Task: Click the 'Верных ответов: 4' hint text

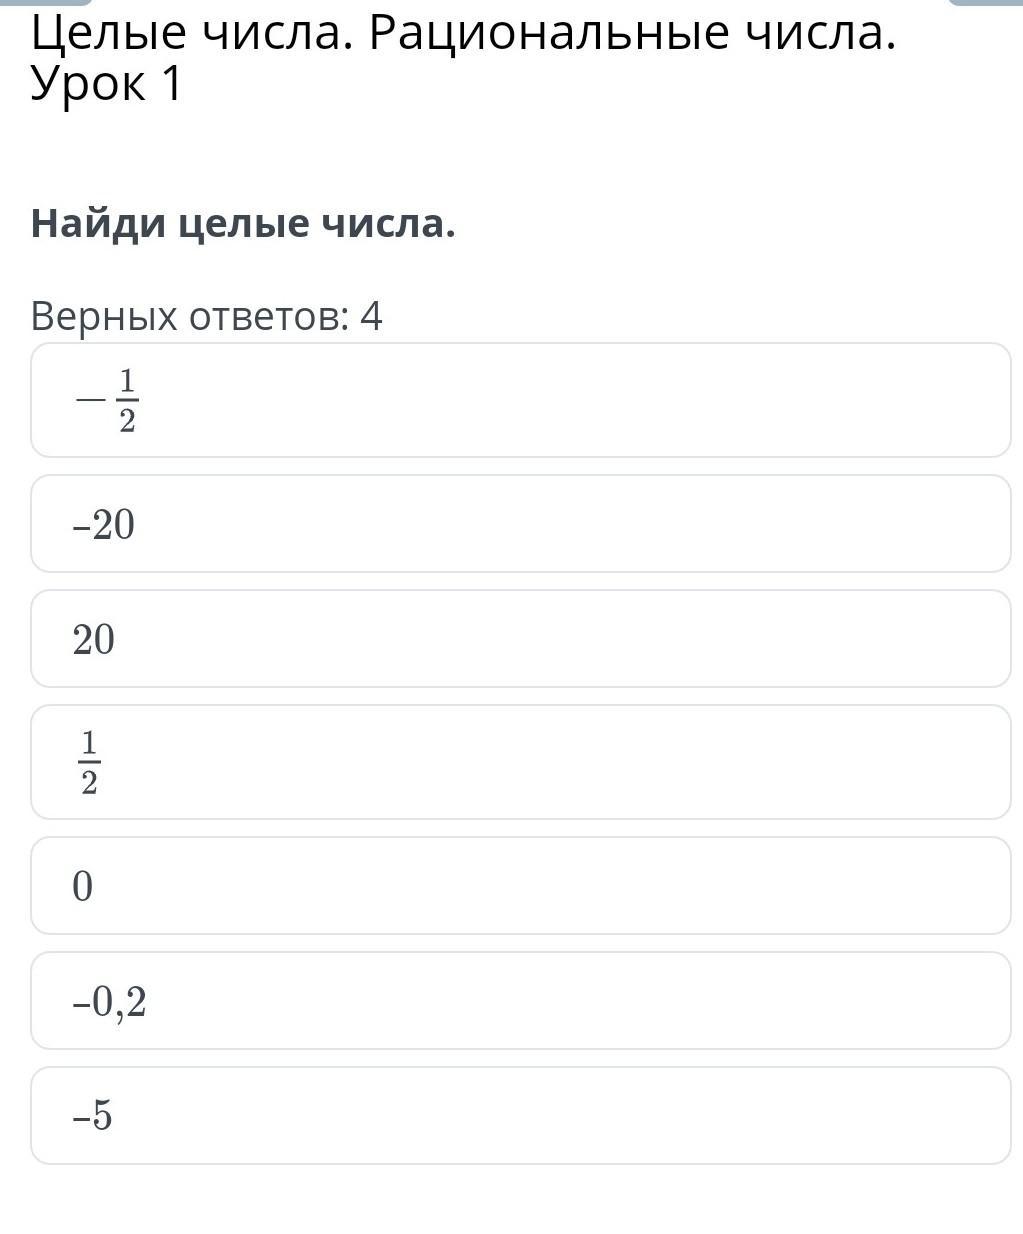Action: 206,316
